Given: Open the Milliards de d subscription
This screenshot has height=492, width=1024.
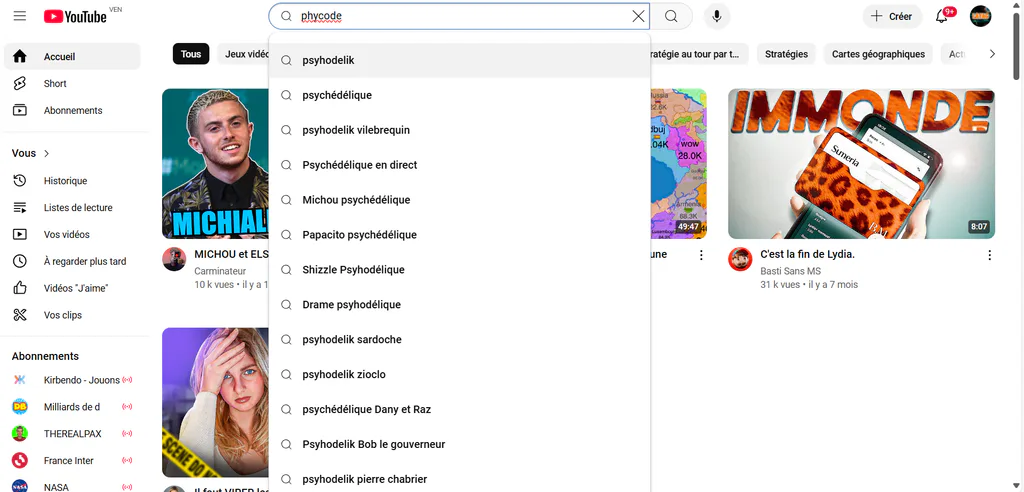Looking at the screenshot, I should (x=72, y=406).
